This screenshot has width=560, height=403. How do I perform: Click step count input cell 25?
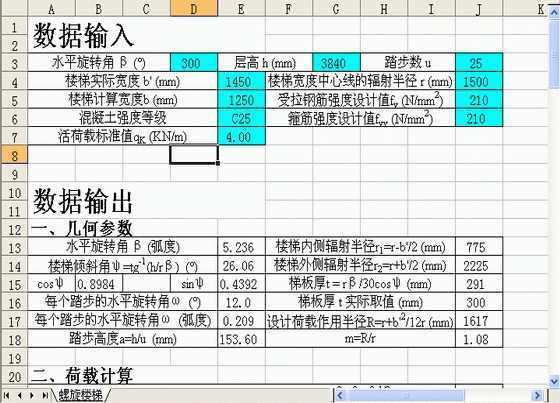point(479,63)
